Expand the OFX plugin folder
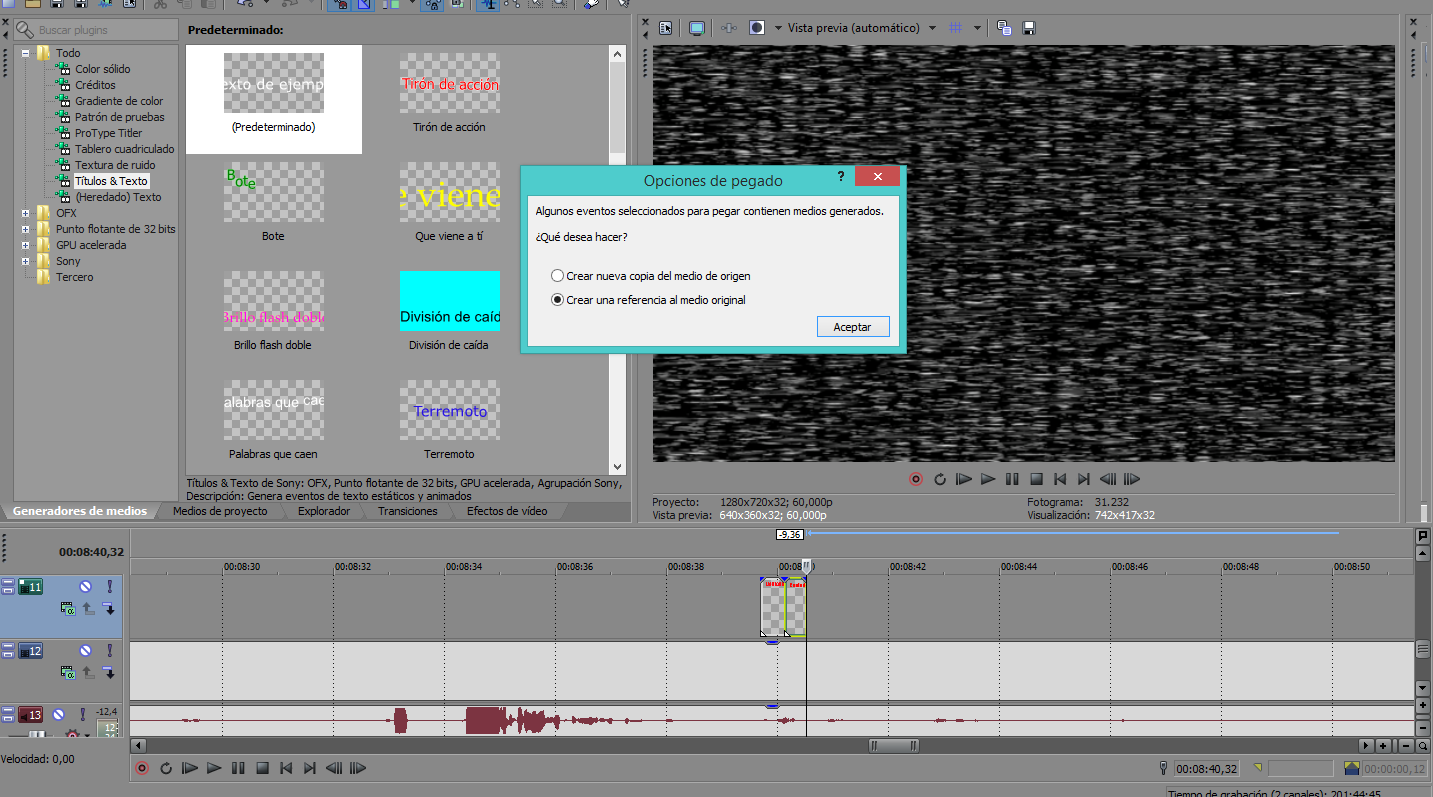The image size is (1433, 797). [25, 213]
